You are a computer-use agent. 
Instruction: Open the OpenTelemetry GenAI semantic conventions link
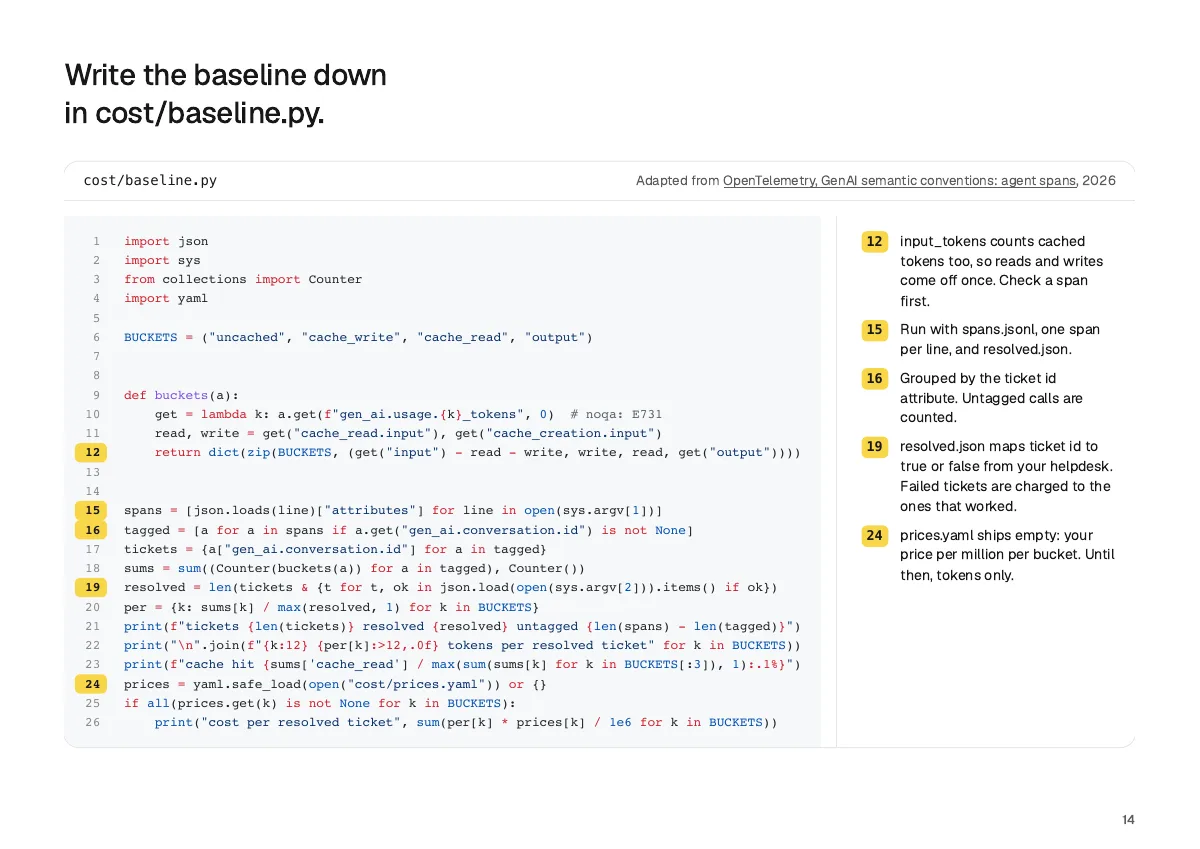[x=899, y=181]
